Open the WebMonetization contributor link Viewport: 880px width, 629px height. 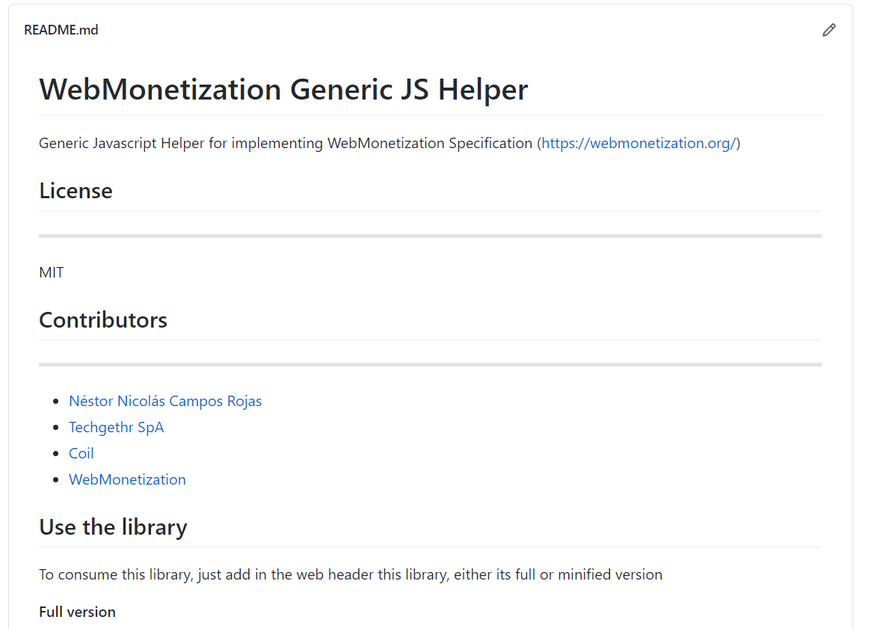pyautogui.click(x=127, y=479)
